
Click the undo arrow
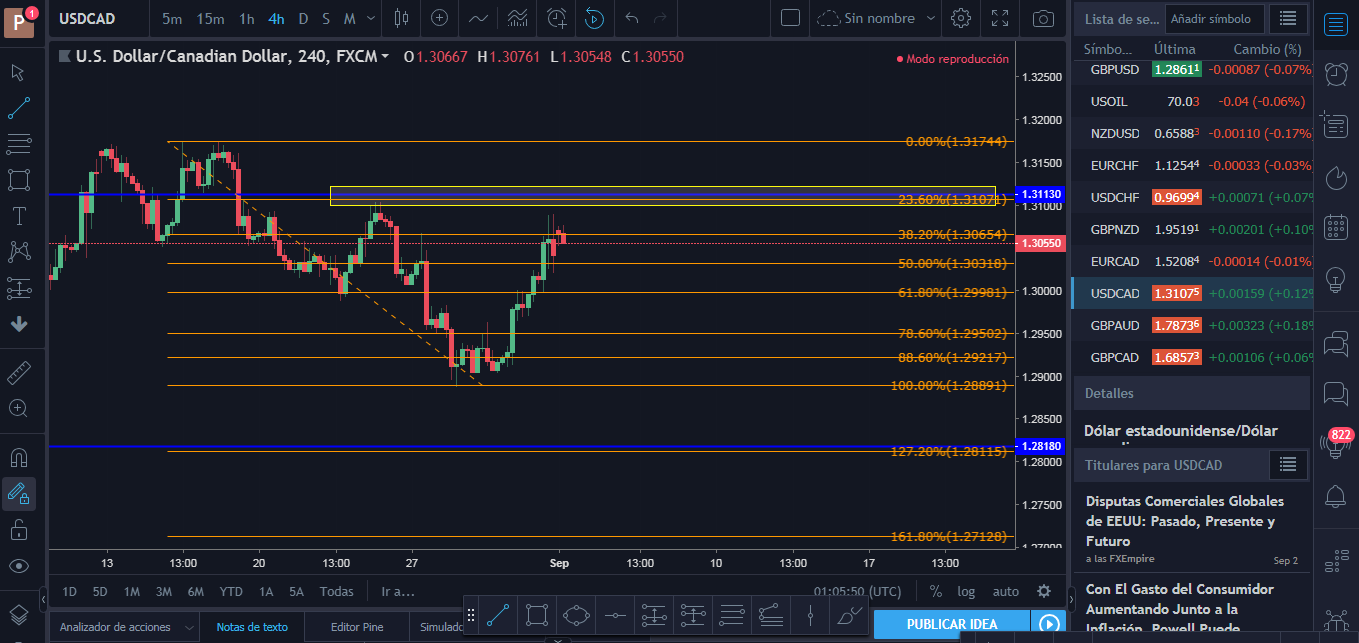click(x=631, y=18)
